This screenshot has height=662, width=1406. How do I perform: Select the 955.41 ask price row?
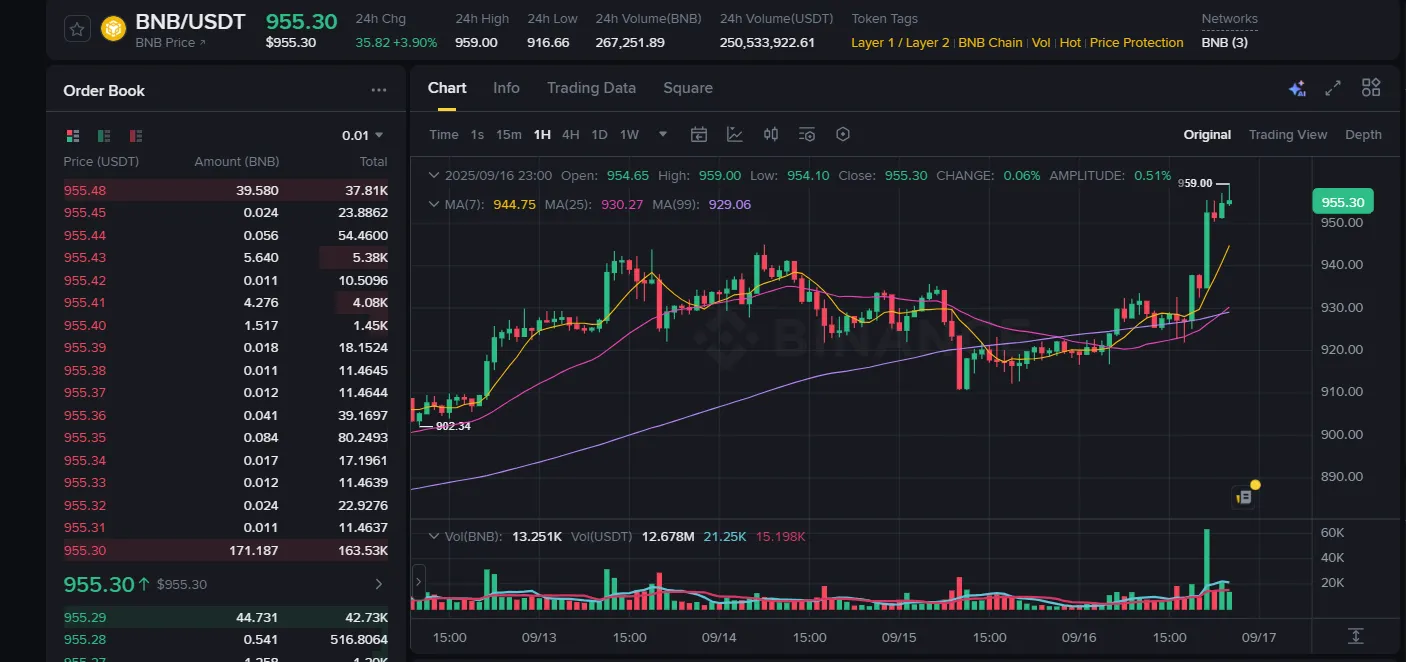(x=225, y=303)
